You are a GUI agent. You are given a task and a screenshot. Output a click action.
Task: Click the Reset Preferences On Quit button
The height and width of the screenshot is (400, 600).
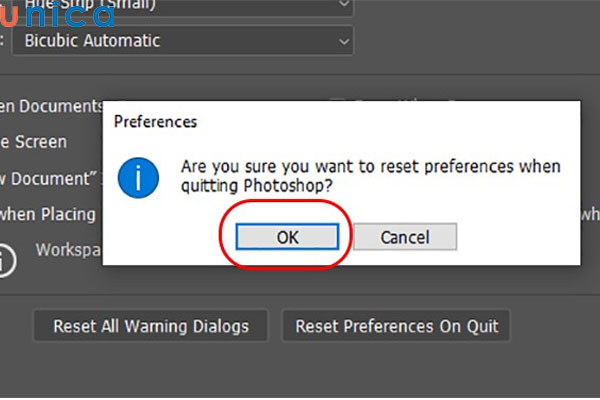click(397, 326)
